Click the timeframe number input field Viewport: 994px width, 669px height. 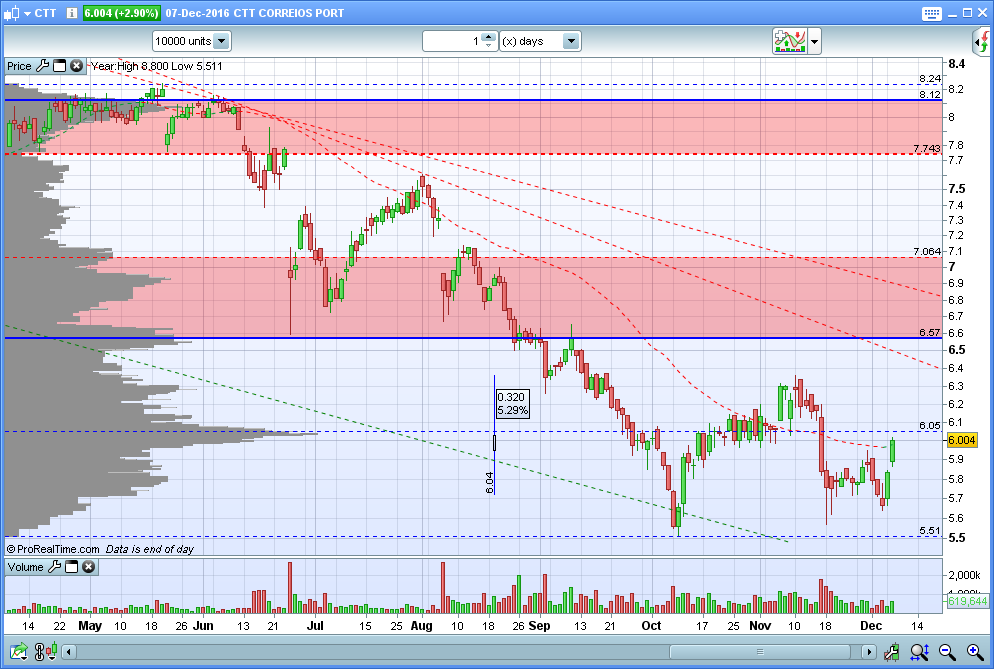[x=453, y=41]
